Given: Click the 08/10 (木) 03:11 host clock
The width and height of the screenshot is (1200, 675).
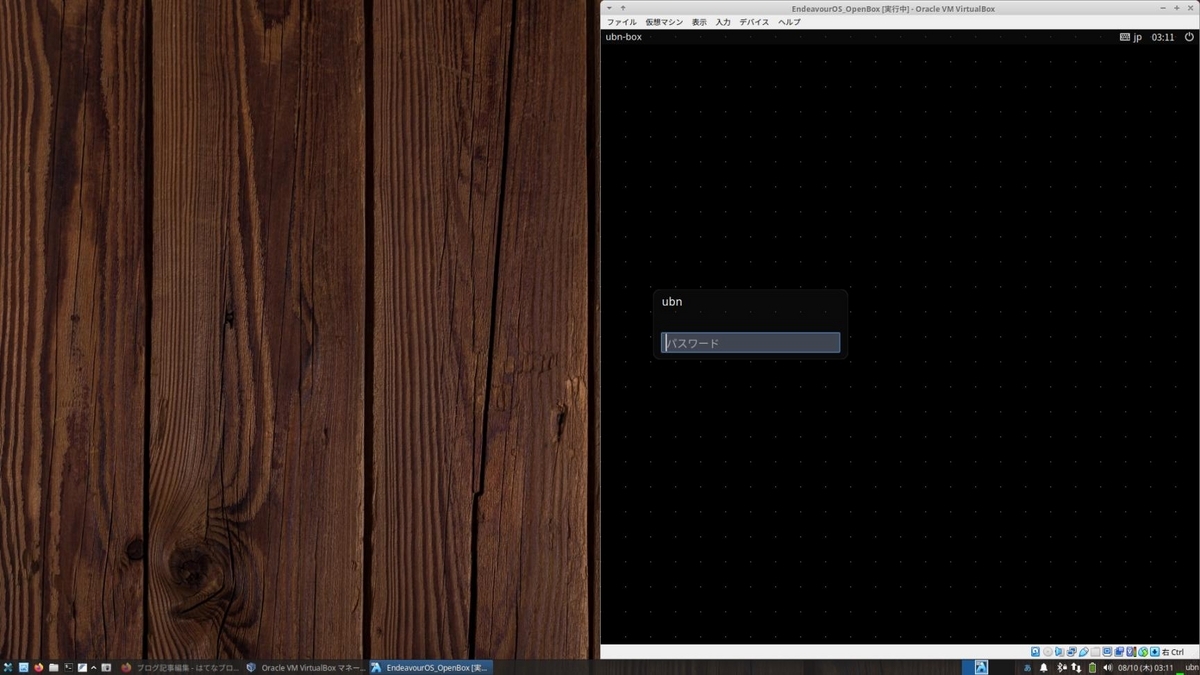Looking at the screenshot, I should (x=1146, y=668).
